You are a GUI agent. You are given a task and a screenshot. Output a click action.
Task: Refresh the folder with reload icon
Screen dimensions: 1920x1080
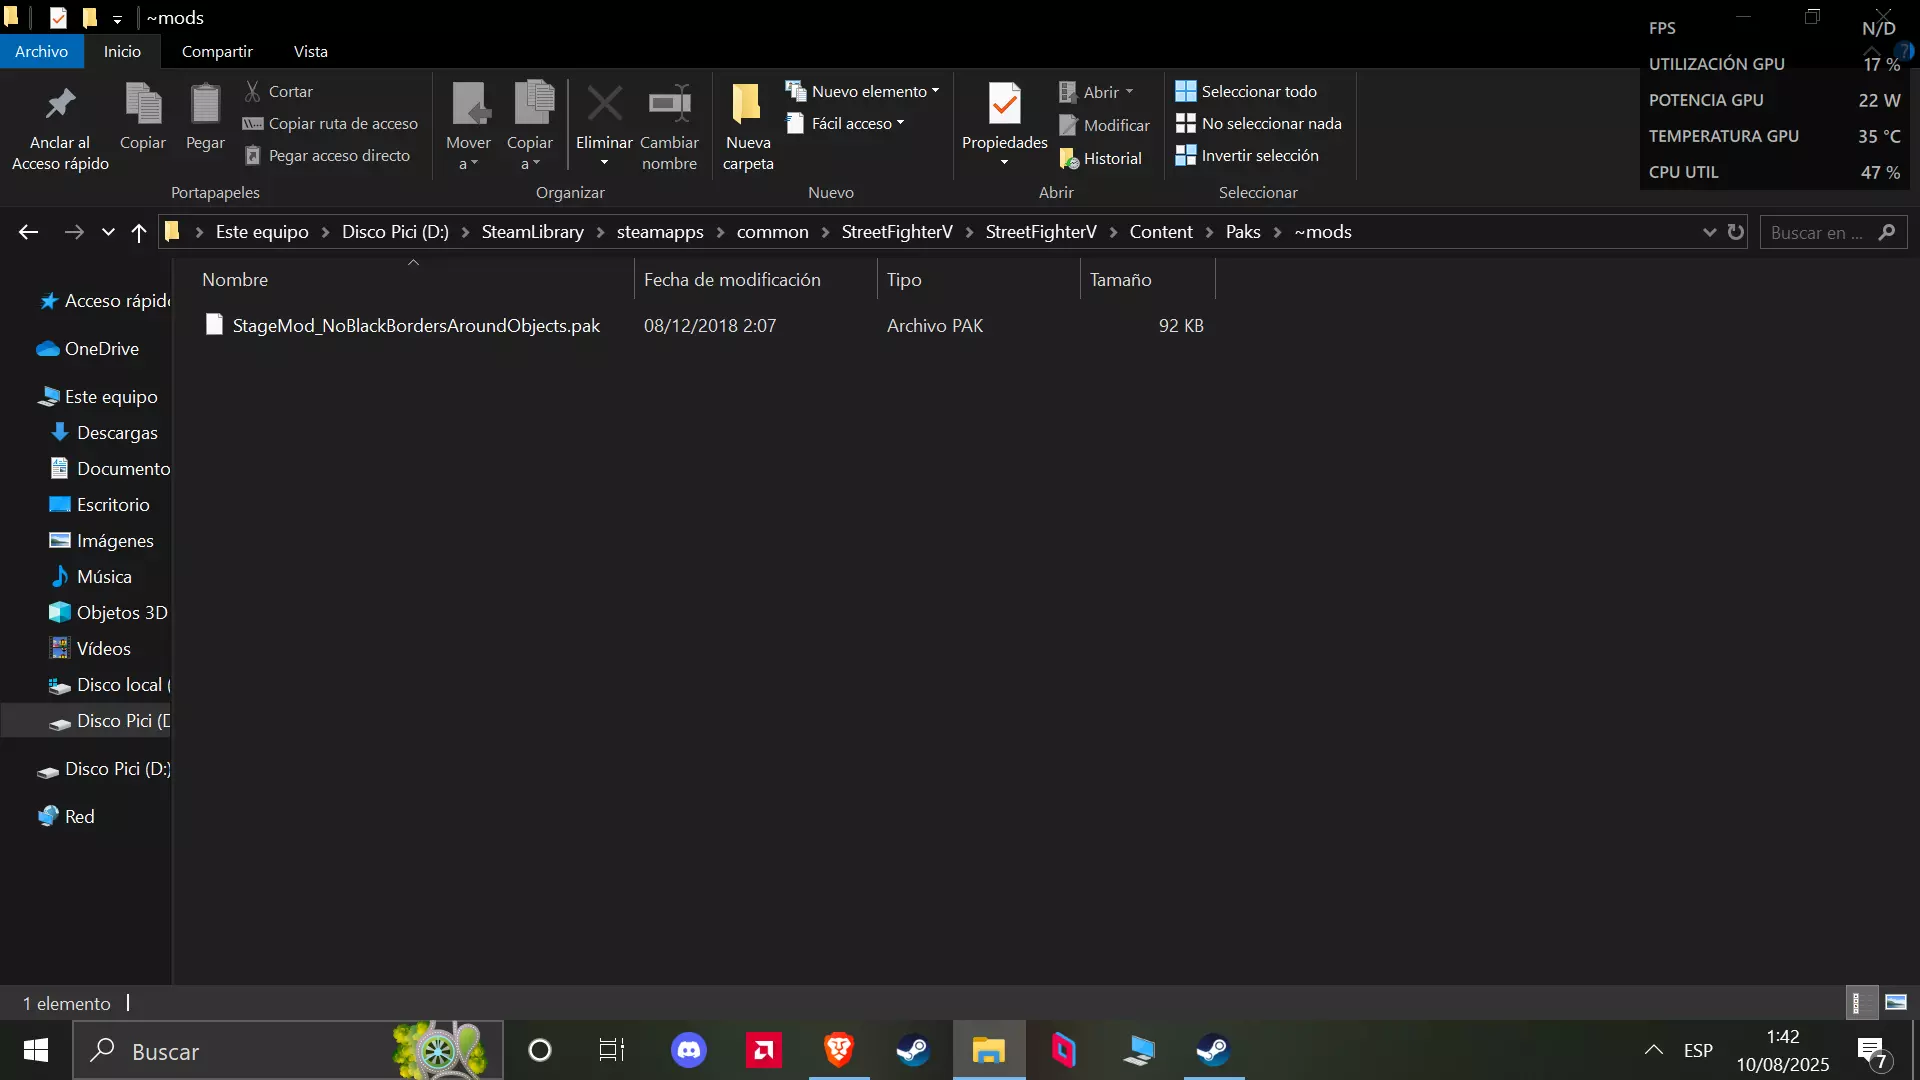tap(1736, 232)
